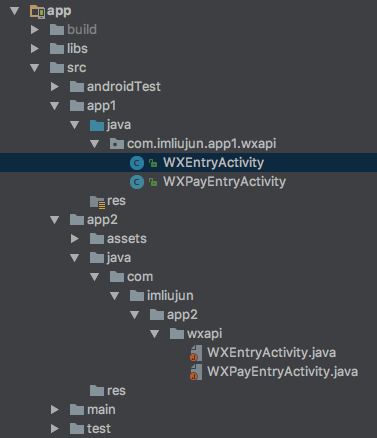
Task: Expand the androidTest folder
Action: (x=54, y=87)
